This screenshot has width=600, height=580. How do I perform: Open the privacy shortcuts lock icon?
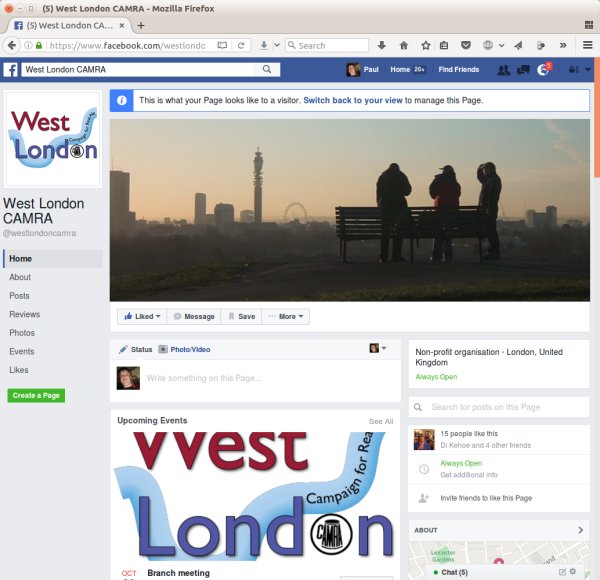coord(573,70)
